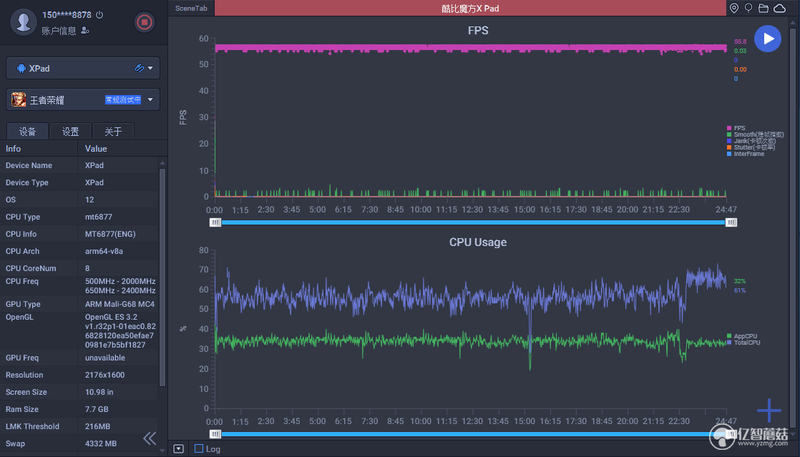Click the blue test-type badge next to 王者荣耀
The image size is (800, 457).
123,99
